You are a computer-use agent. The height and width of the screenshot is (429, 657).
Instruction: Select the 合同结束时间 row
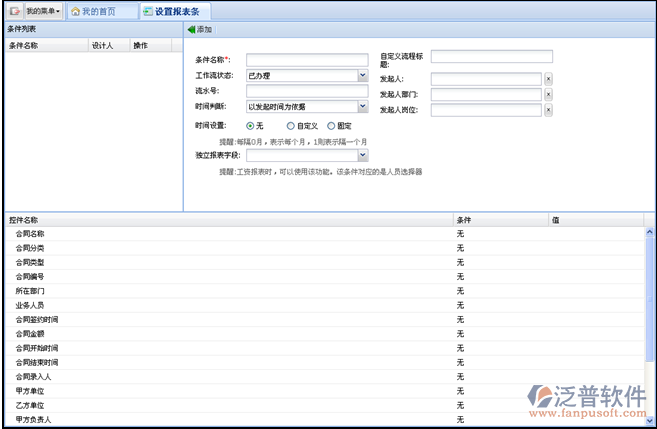click(x=325, y=362)
